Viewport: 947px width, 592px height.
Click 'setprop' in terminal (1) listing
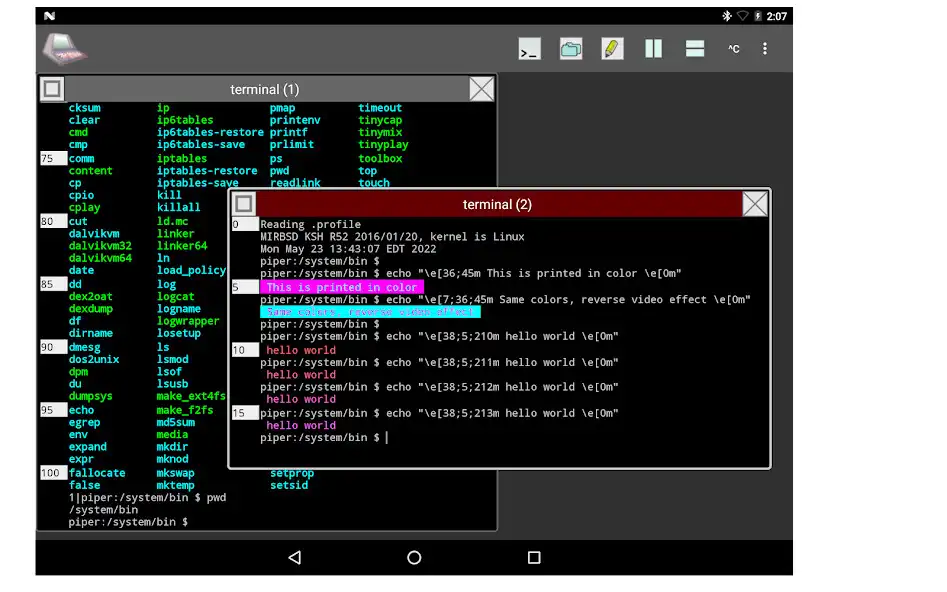click(x=292, y=472)
